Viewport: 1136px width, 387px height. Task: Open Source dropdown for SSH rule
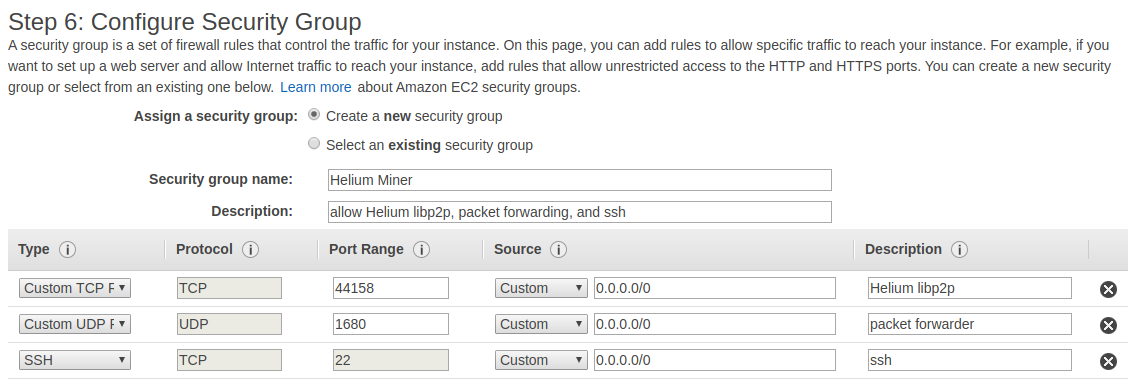541,359
